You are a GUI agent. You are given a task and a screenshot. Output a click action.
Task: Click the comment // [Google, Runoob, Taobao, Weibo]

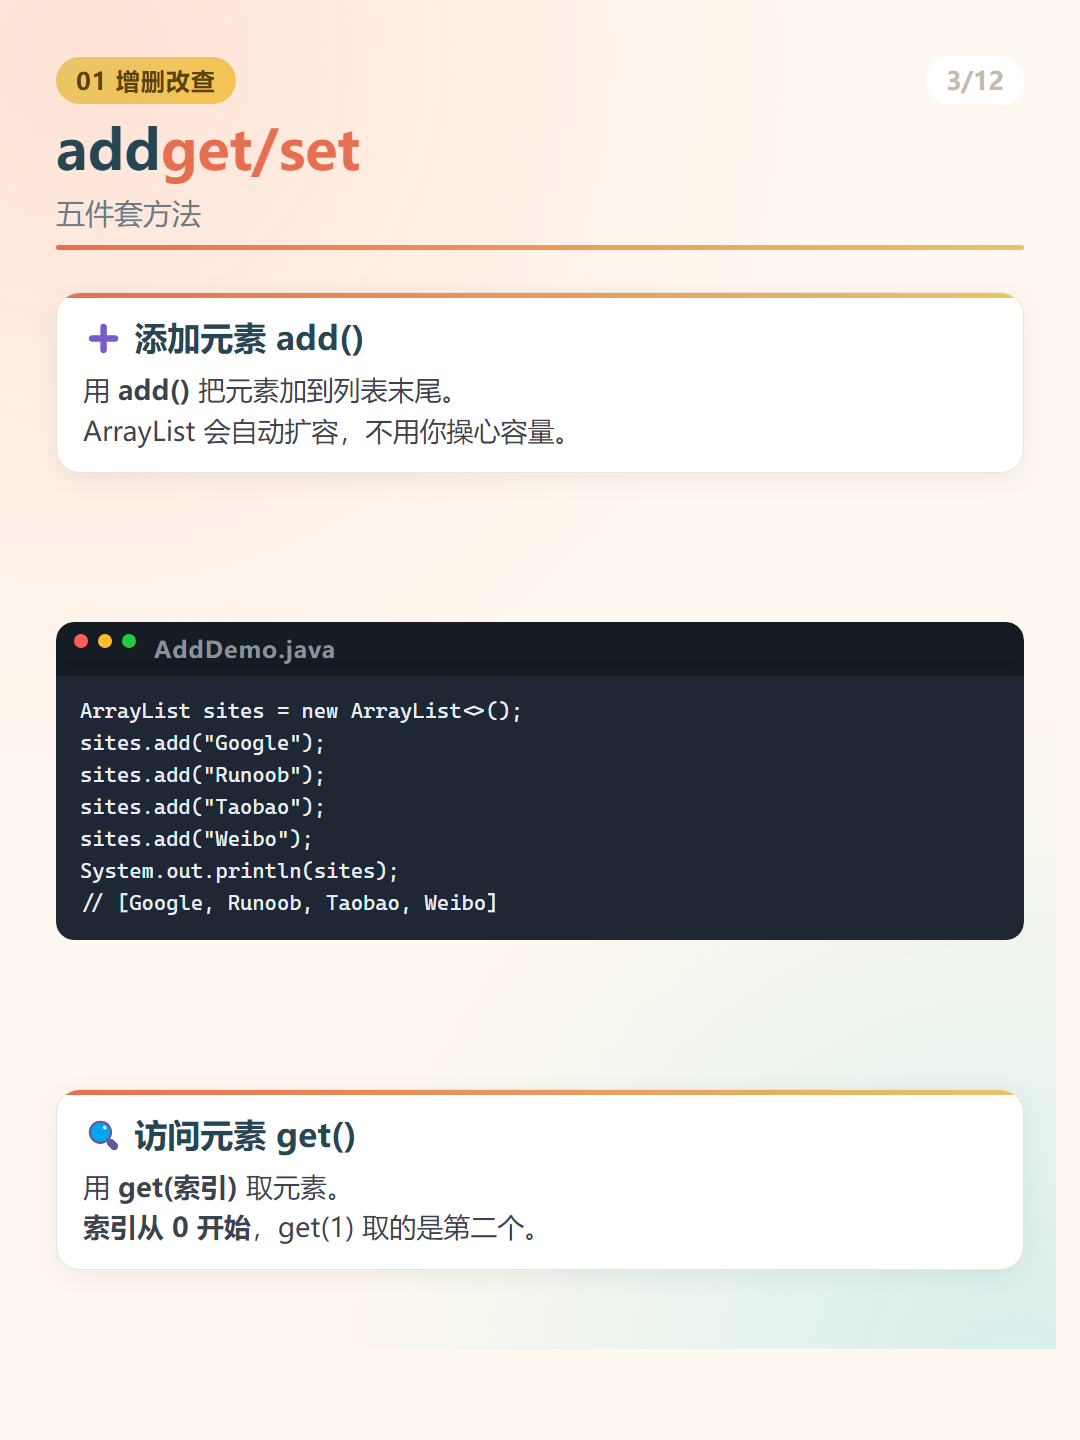coord(289,903)
